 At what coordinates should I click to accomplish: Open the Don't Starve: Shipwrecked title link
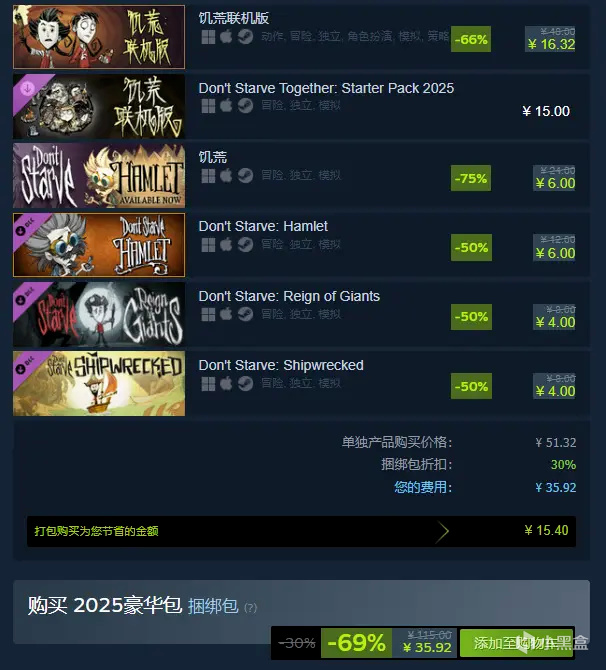(x=281, y=365)
